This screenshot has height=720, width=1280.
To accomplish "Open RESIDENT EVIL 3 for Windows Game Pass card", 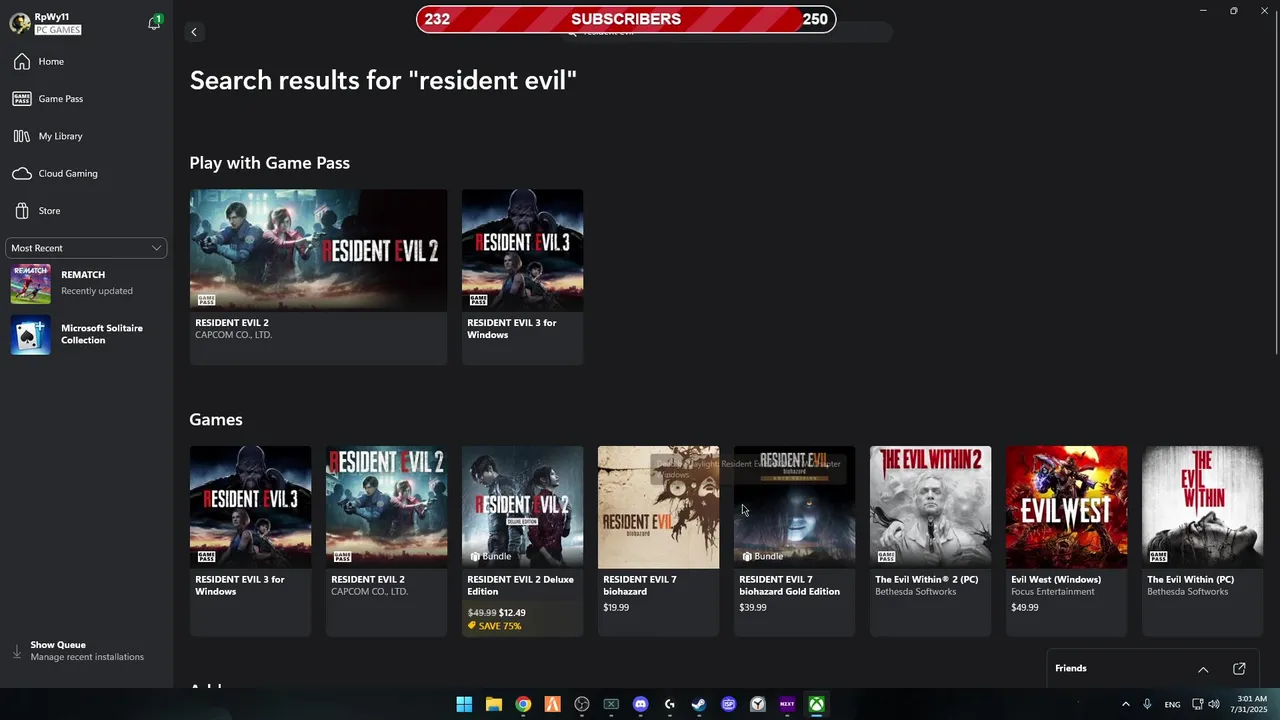I will 522,277.
